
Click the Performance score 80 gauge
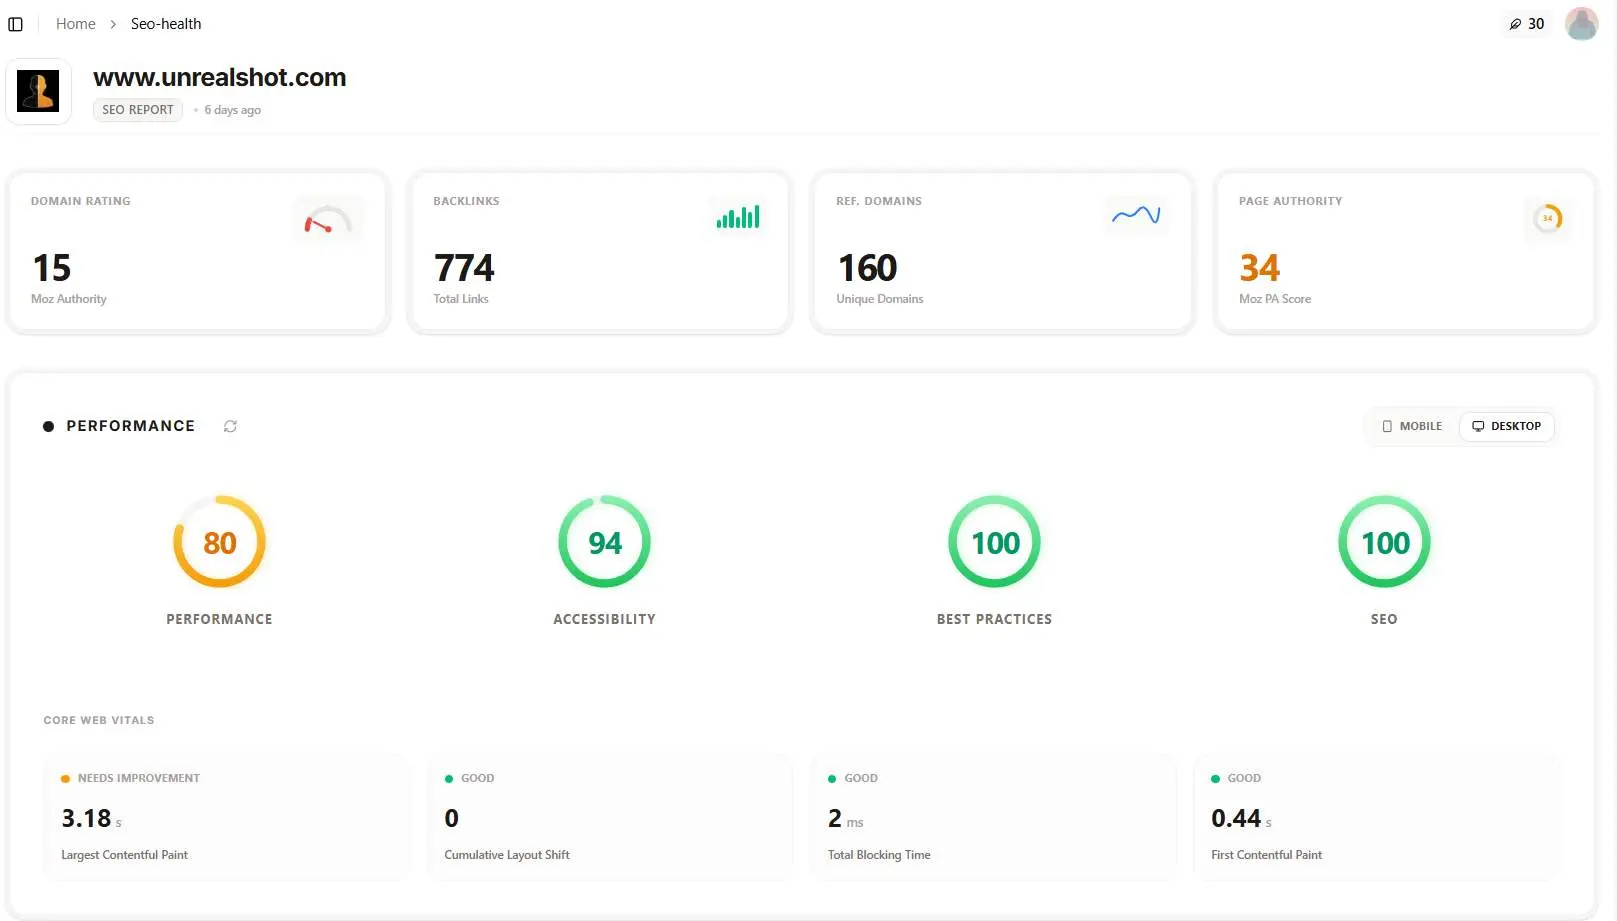pyautogui.click(x=219, y=542)
